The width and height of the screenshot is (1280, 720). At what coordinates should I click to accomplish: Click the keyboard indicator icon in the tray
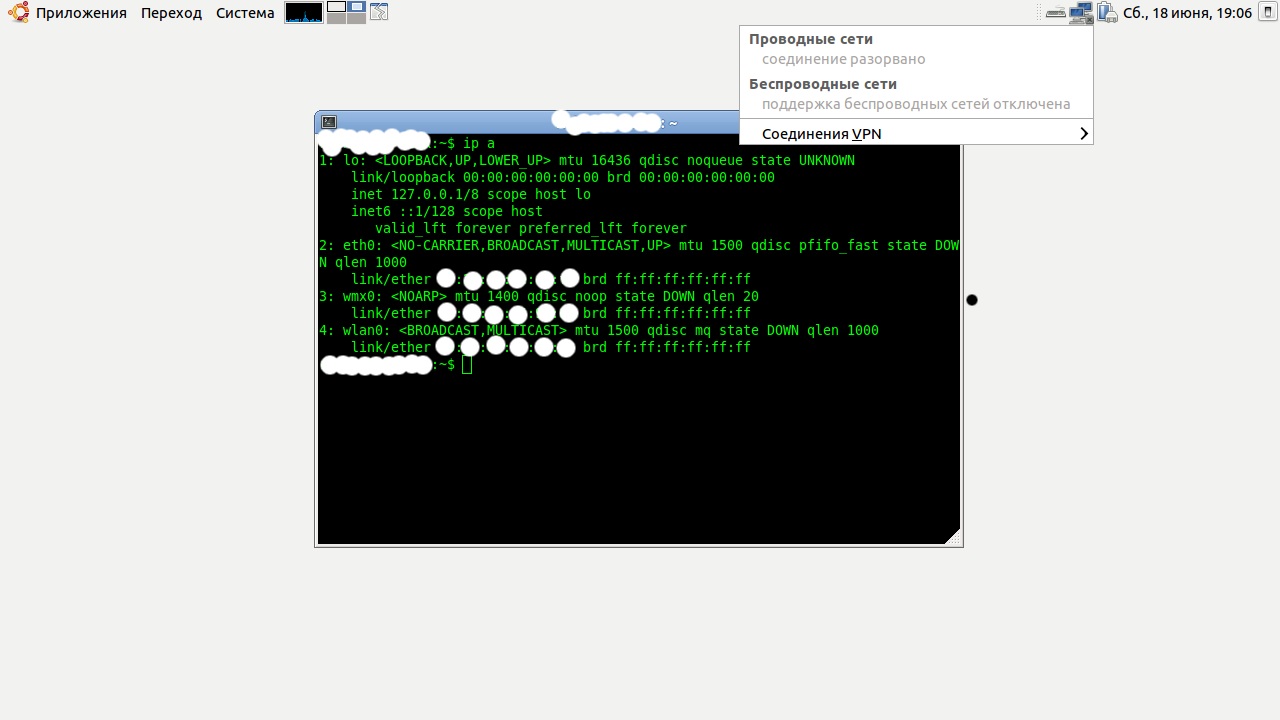click(x=1056, y=13)
